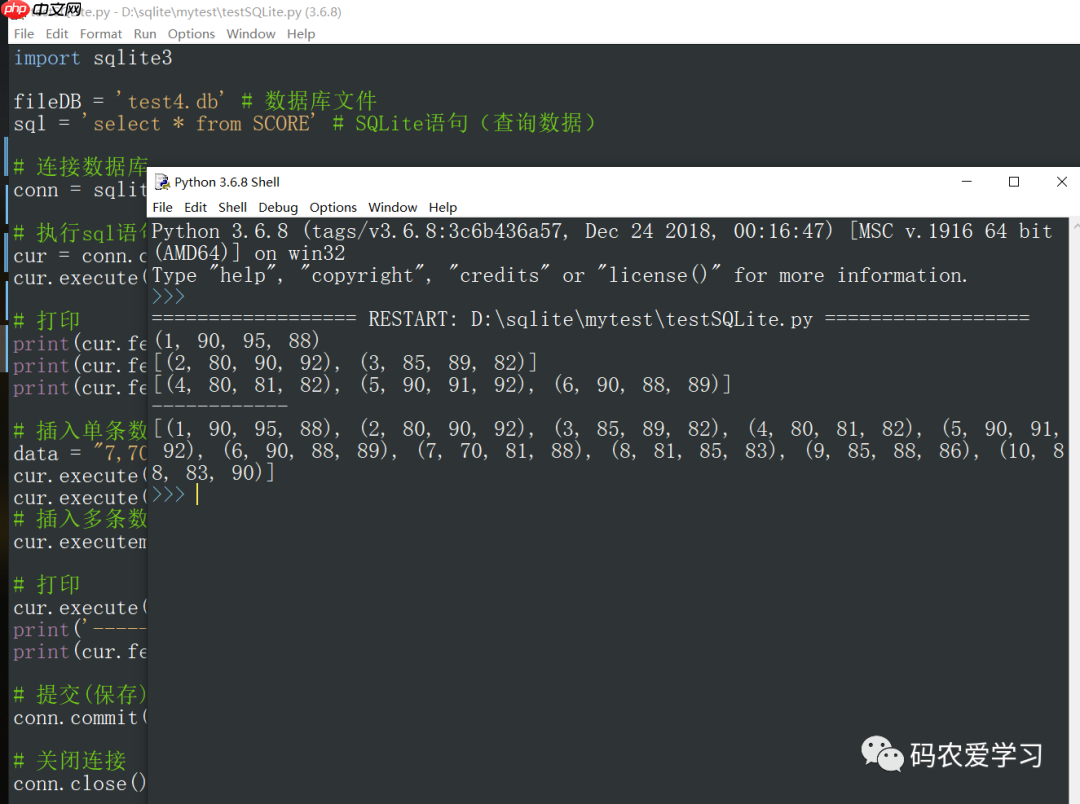Viewport: 1080px width, 804px height.
Task: Open Help menu in the editor window
Action: [x=301, y=34]
